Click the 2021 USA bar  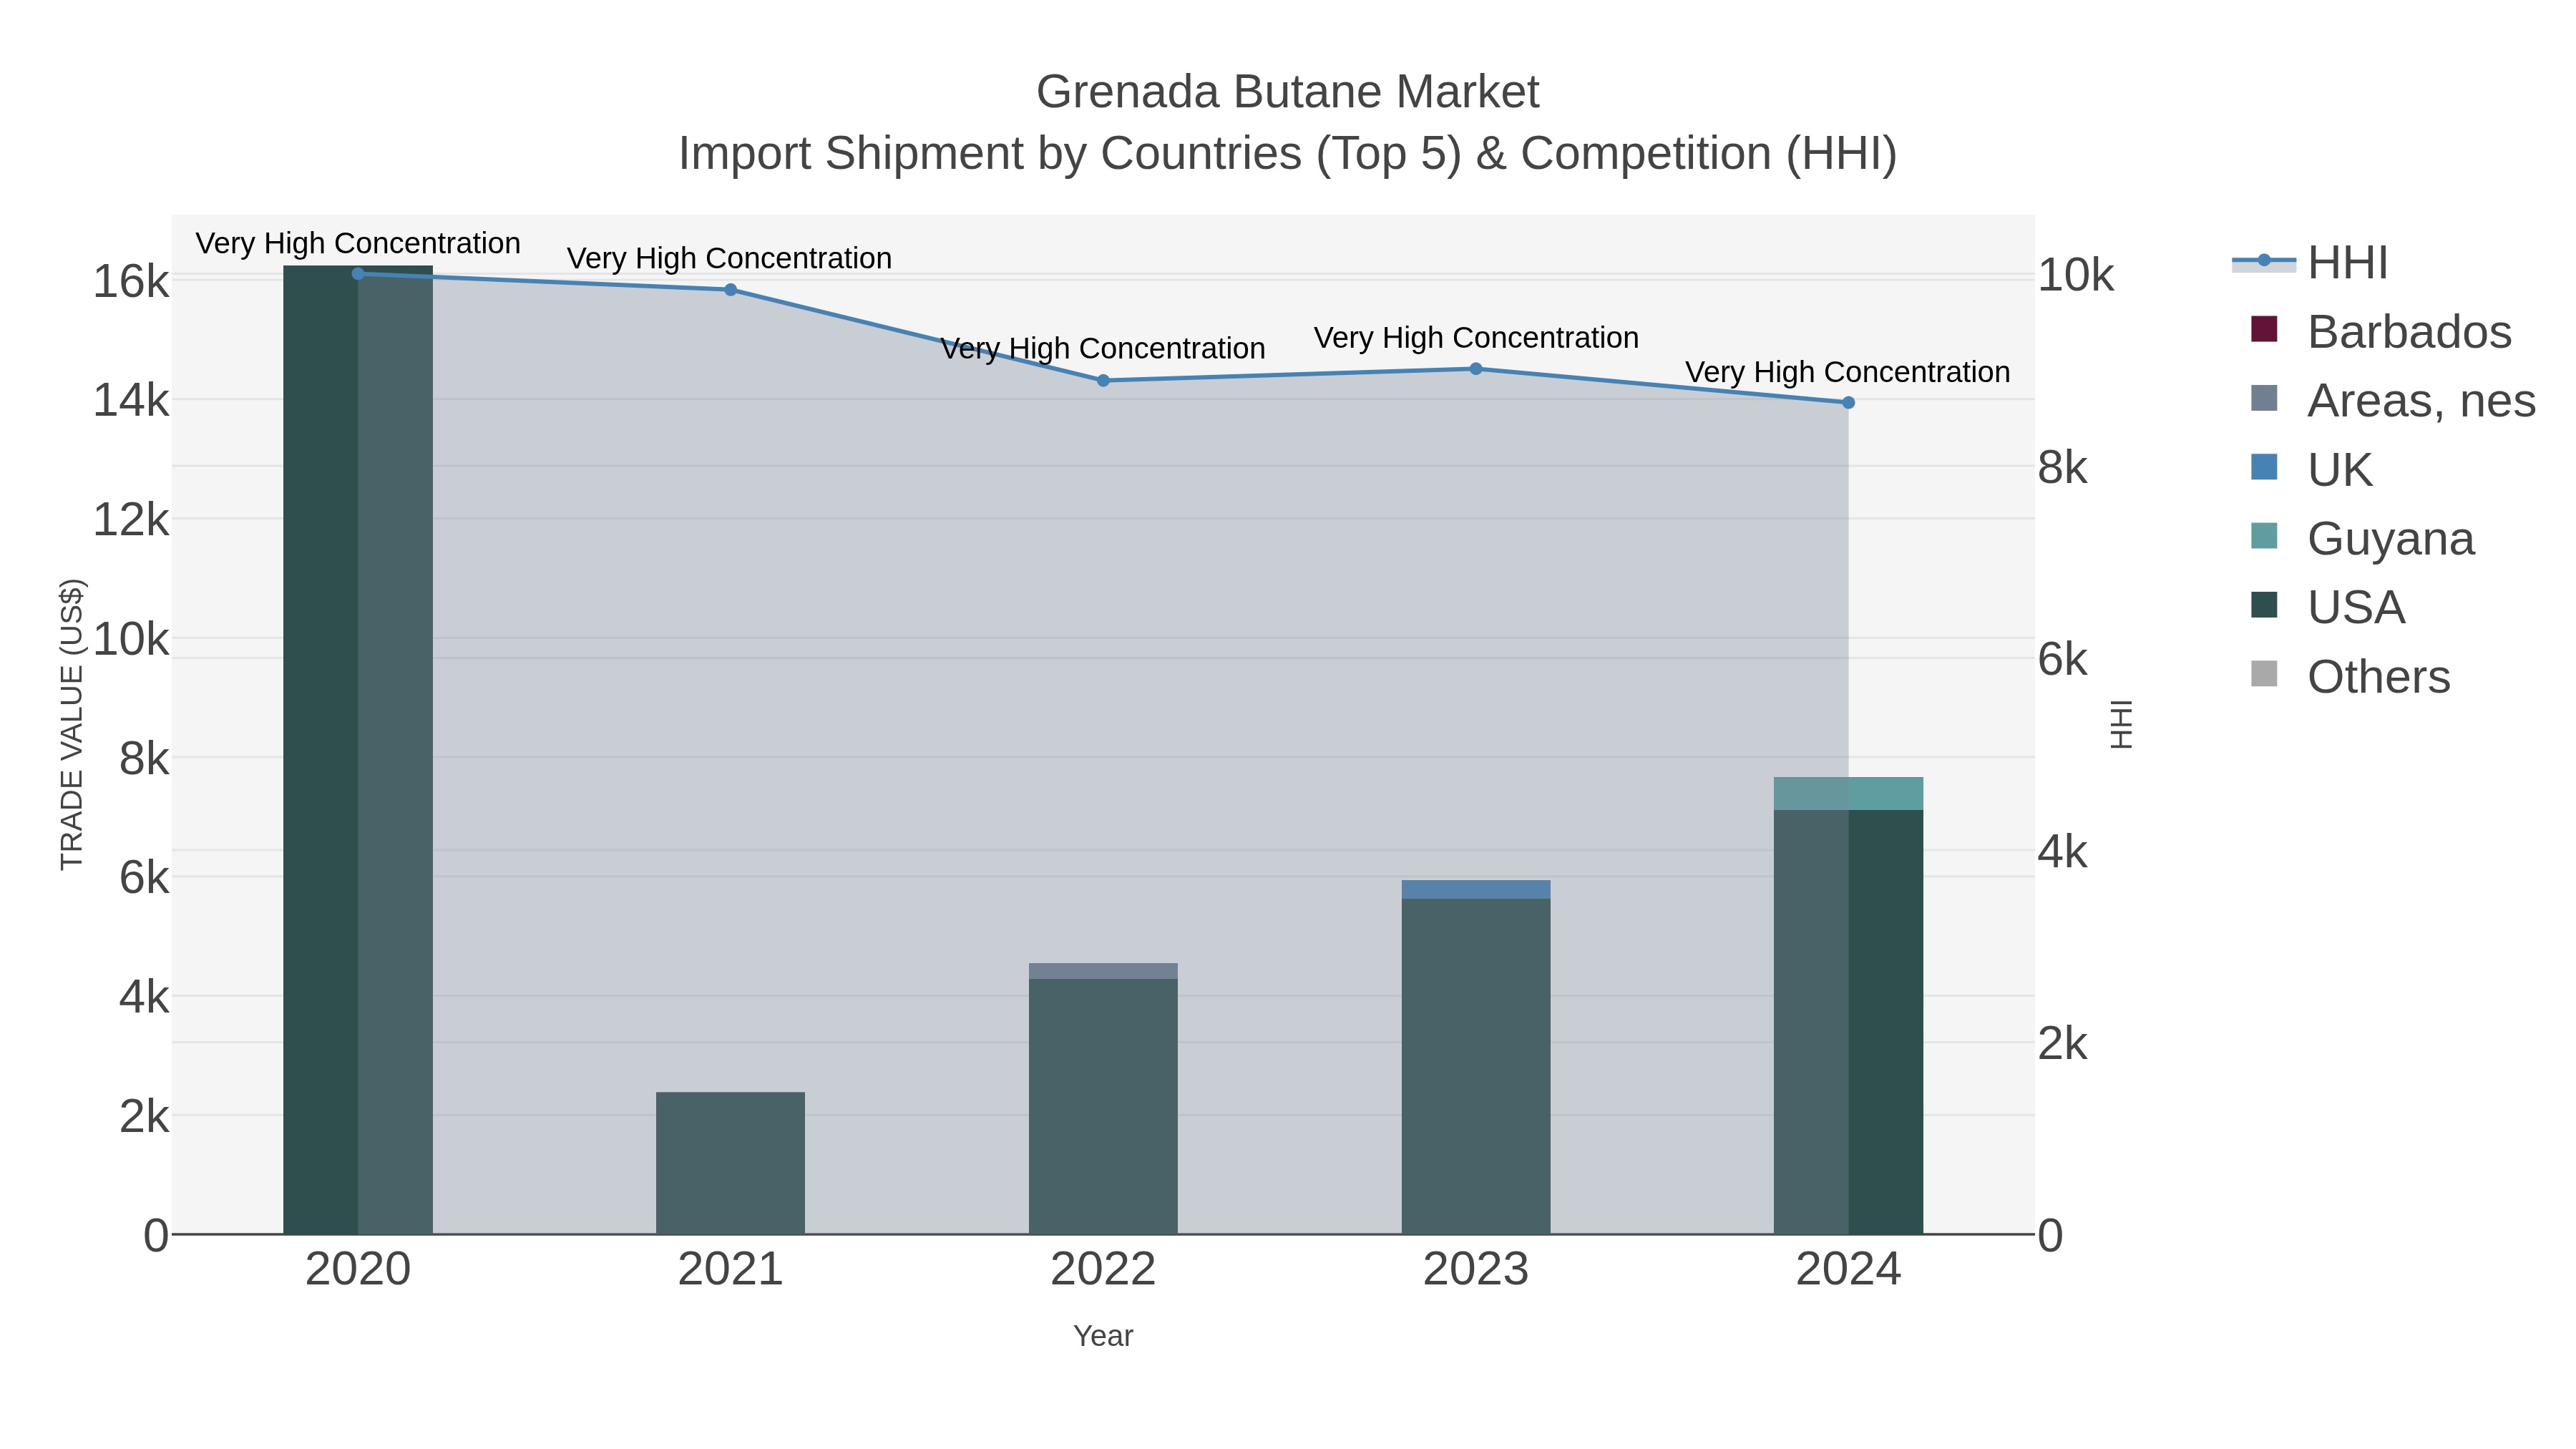[730, 1163]
